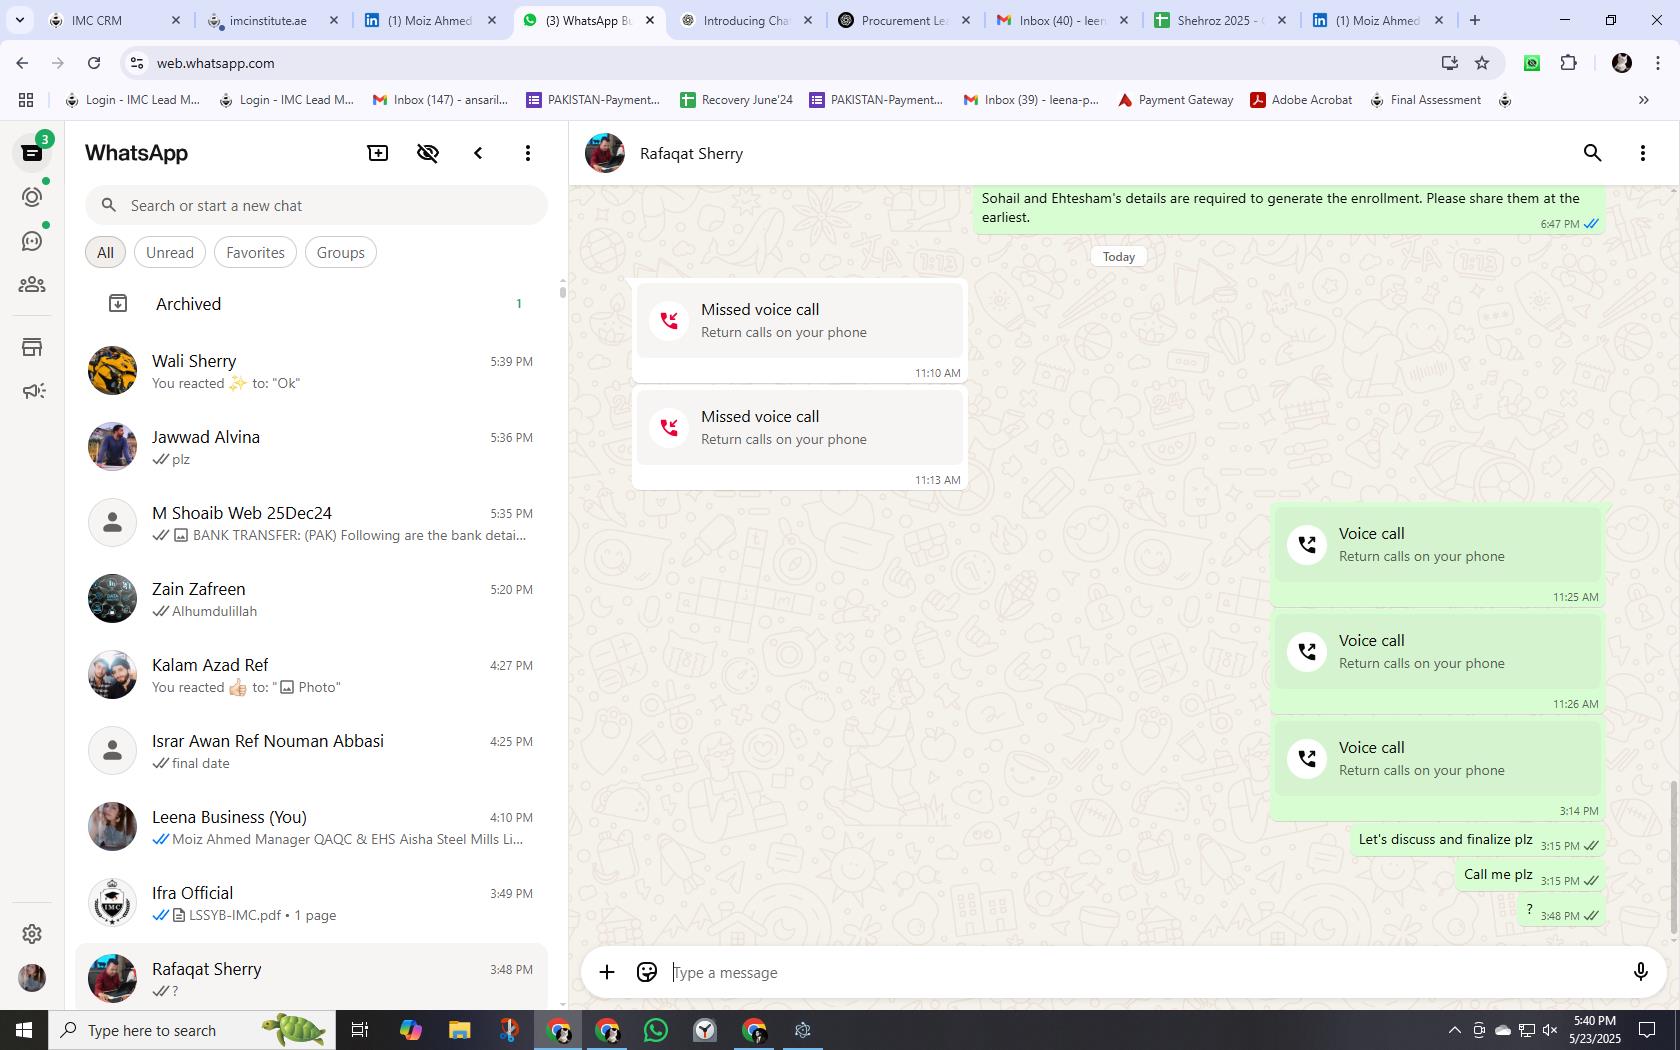
Task: Show hidden system tray icons
Action: point(1455,1030)
